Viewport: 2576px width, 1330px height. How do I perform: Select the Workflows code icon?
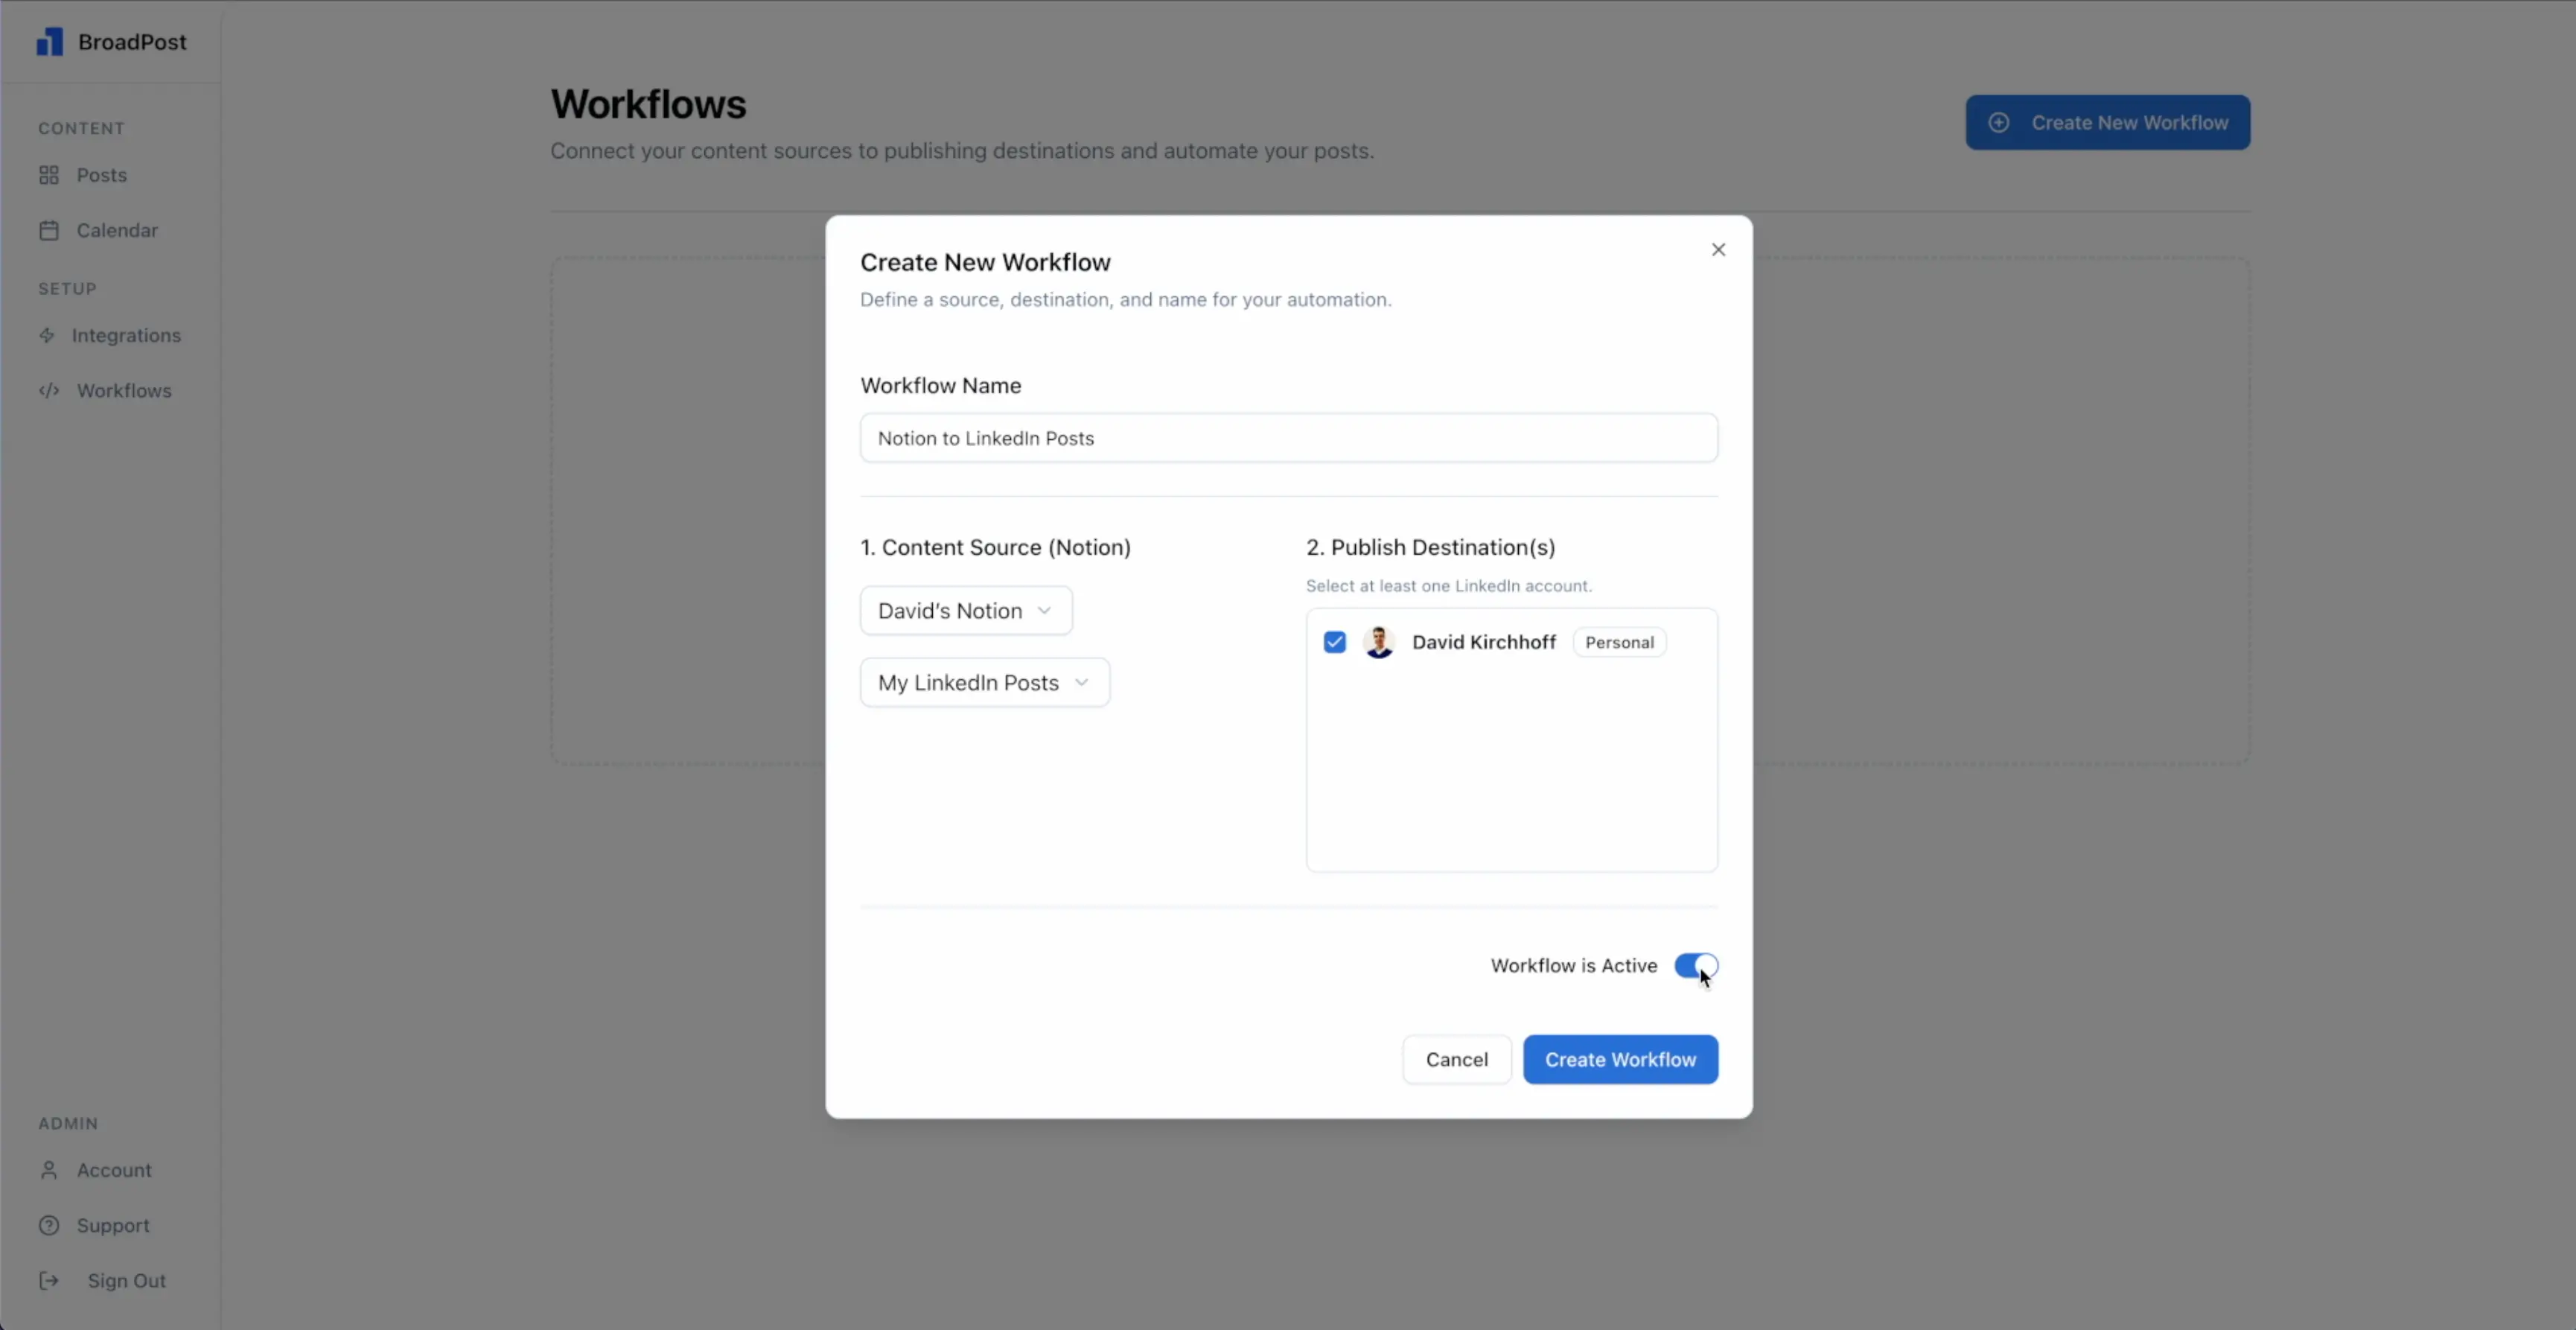[49, 391]
